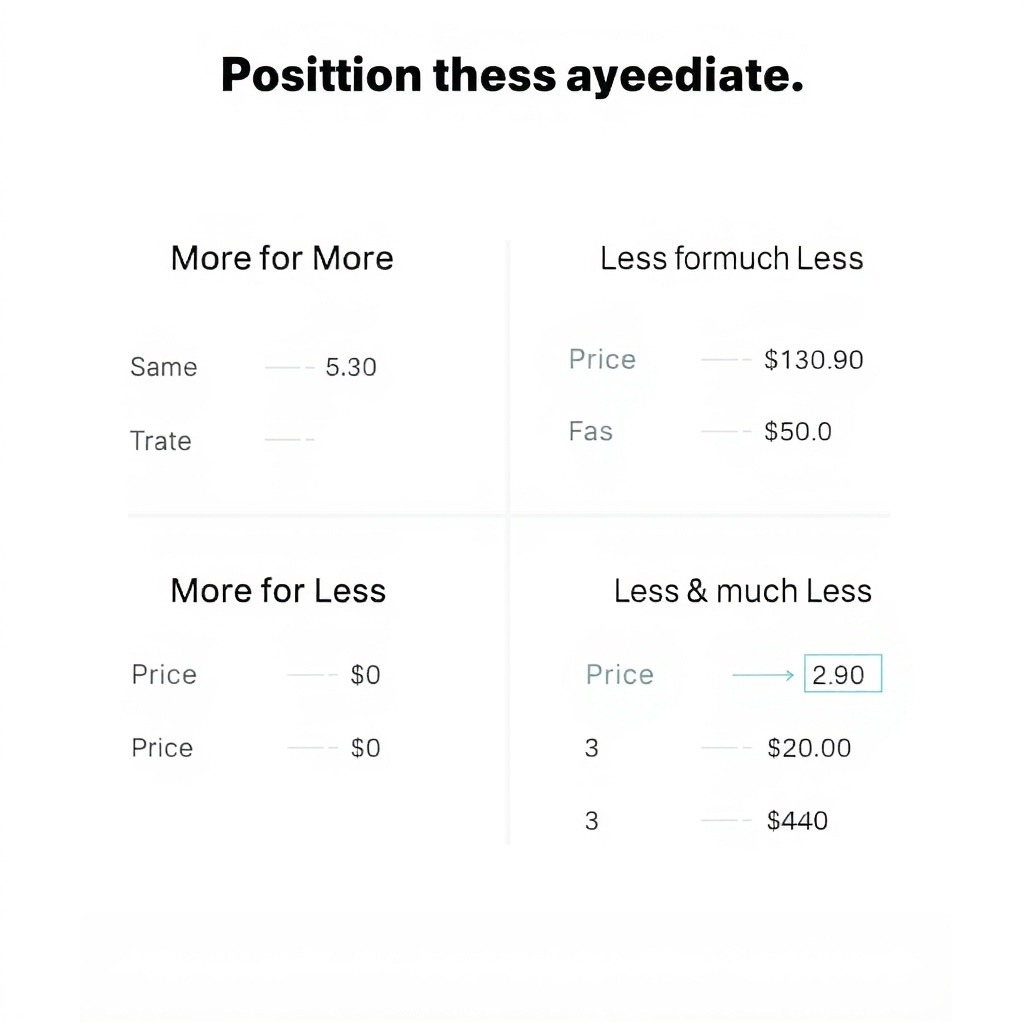Click the $130.90 price value
The image size is (1024, 1024).
[814, 360]
